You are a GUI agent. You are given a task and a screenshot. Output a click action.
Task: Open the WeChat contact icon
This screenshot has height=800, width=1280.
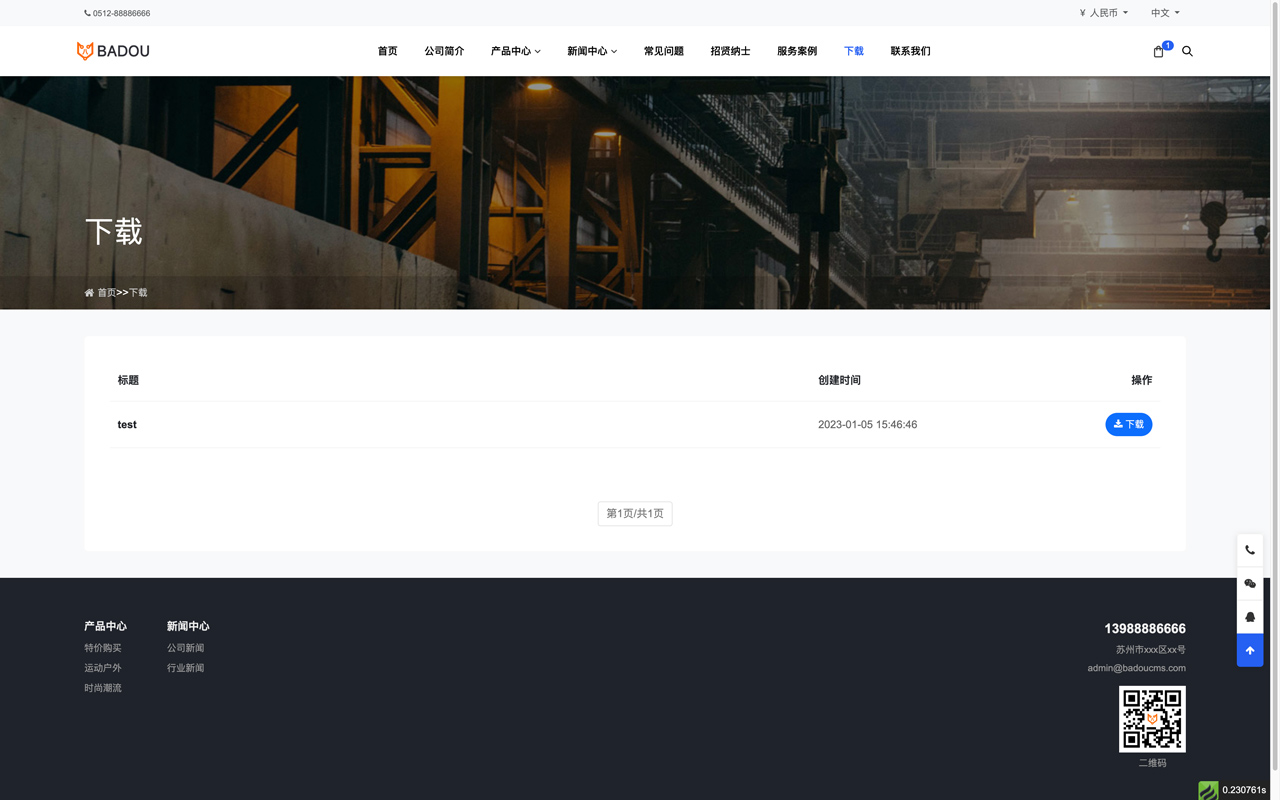(1249, 583)
